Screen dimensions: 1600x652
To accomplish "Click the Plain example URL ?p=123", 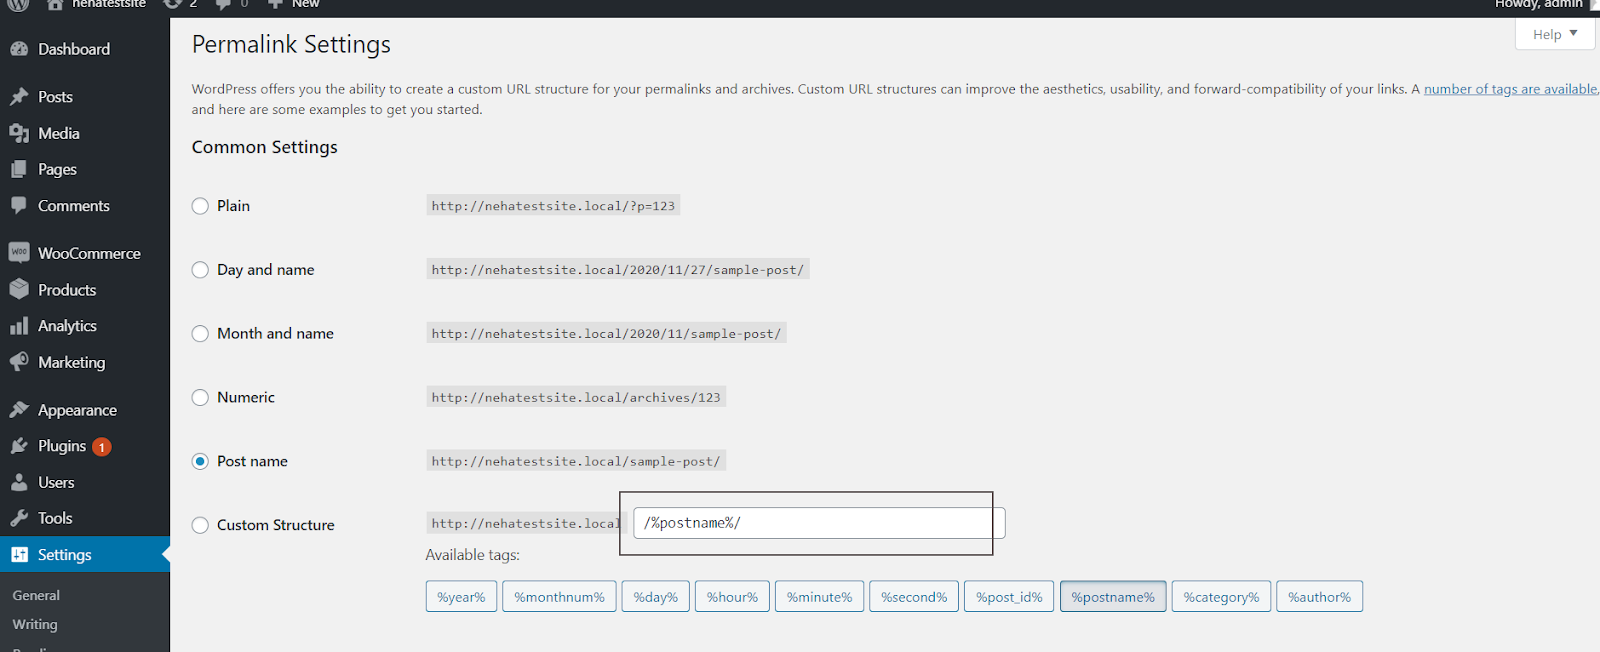I will pos(553,206).
